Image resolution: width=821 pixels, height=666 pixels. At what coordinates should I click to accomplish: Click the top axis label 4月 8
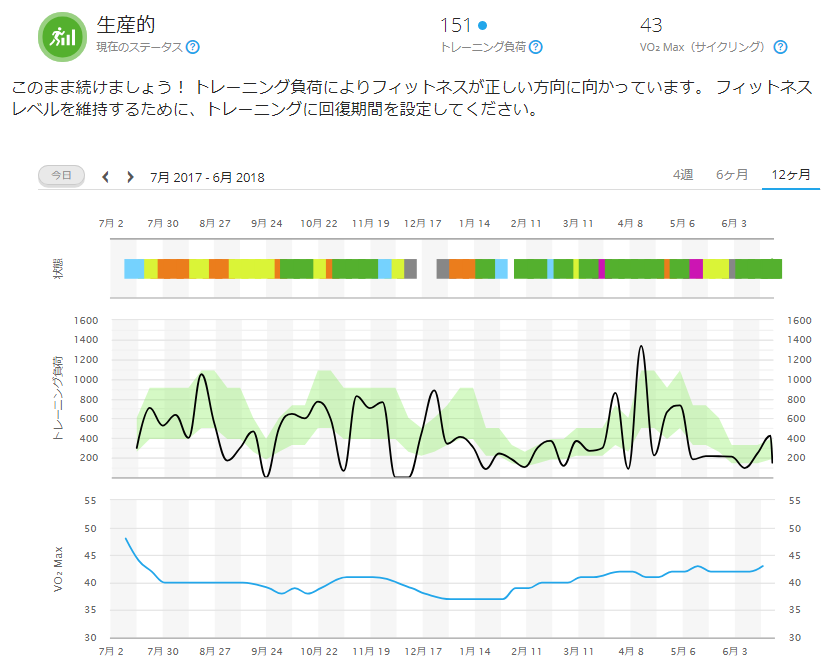630,224
